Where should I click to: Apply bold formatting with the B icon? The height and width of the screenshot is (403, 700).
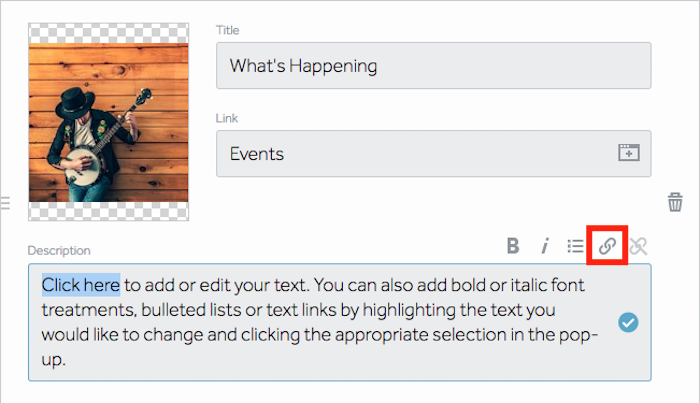pyautogui.click(x=513, y=245)
